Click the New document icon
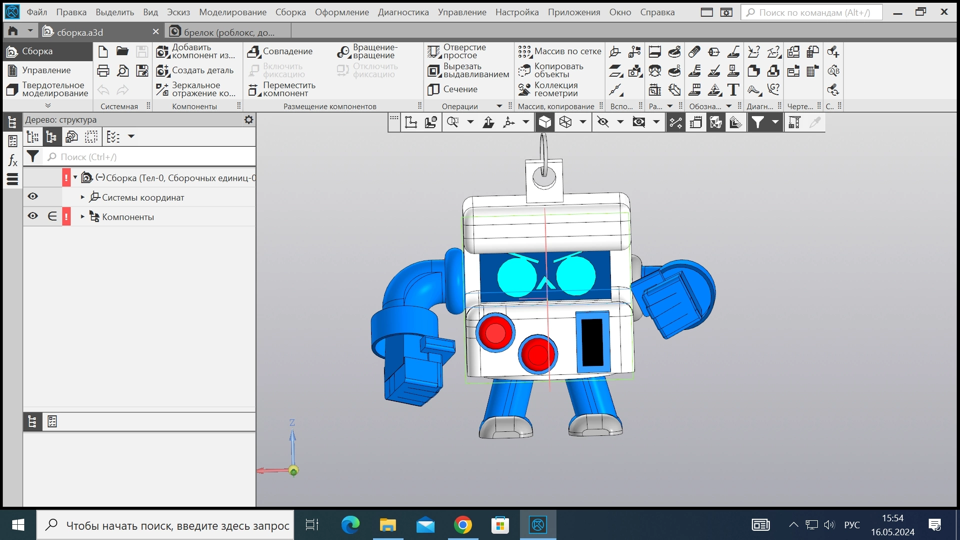 103,51
